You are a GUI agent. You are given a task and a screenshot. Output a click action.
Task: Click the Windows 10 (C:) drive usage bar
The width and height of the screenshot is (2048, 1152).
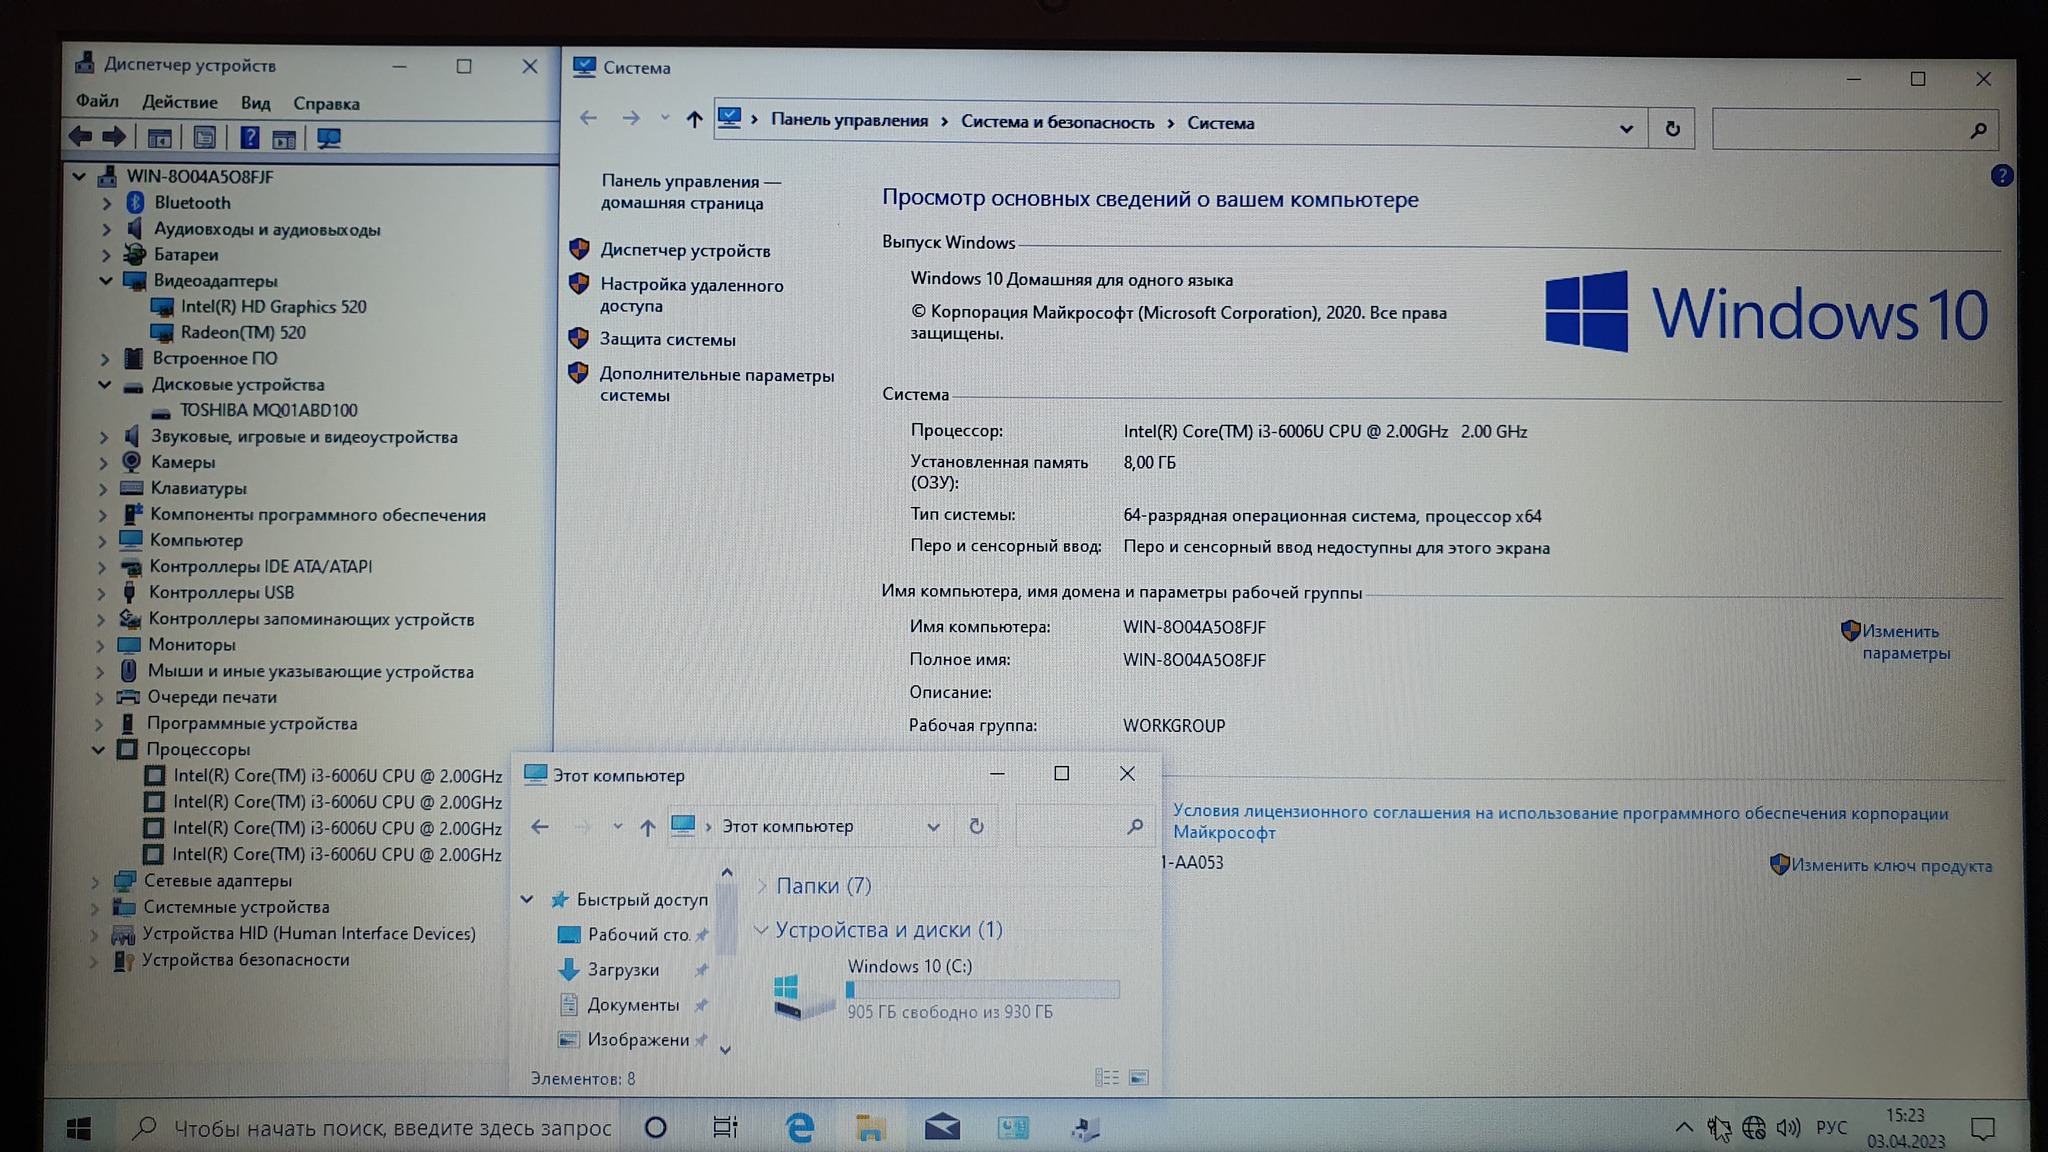coord(982,989)
